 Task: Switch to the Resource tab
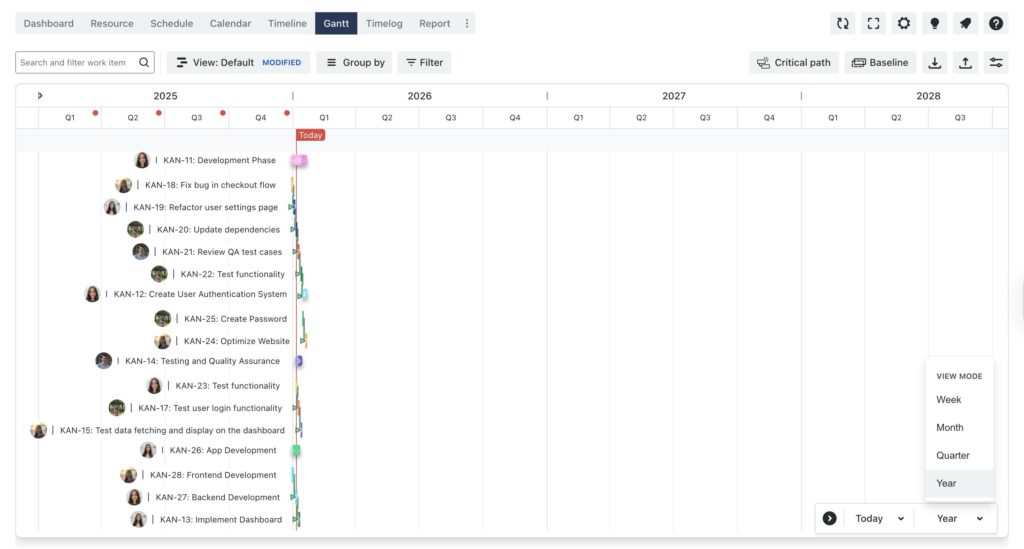[112, 24]
